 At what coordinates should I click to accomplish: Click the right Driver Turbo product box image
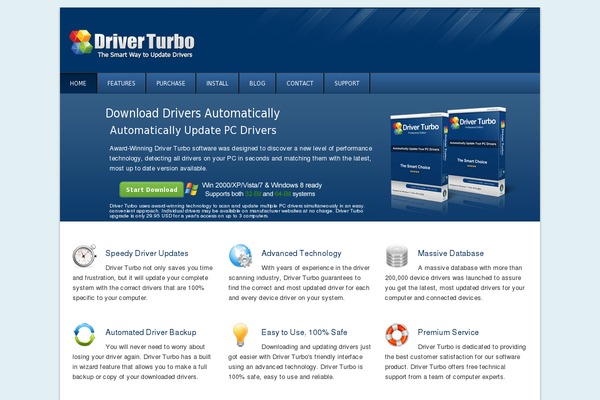pyautogui.click(x=477, y=152)
